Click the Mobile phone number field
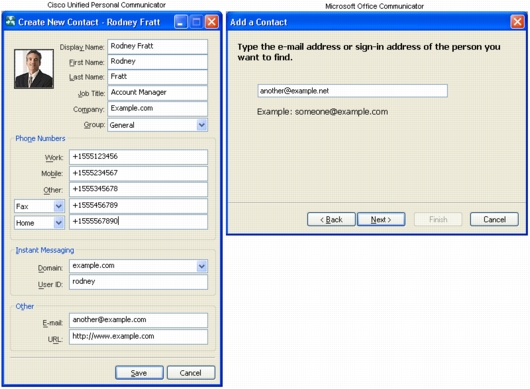 click(x=139, y=173)
